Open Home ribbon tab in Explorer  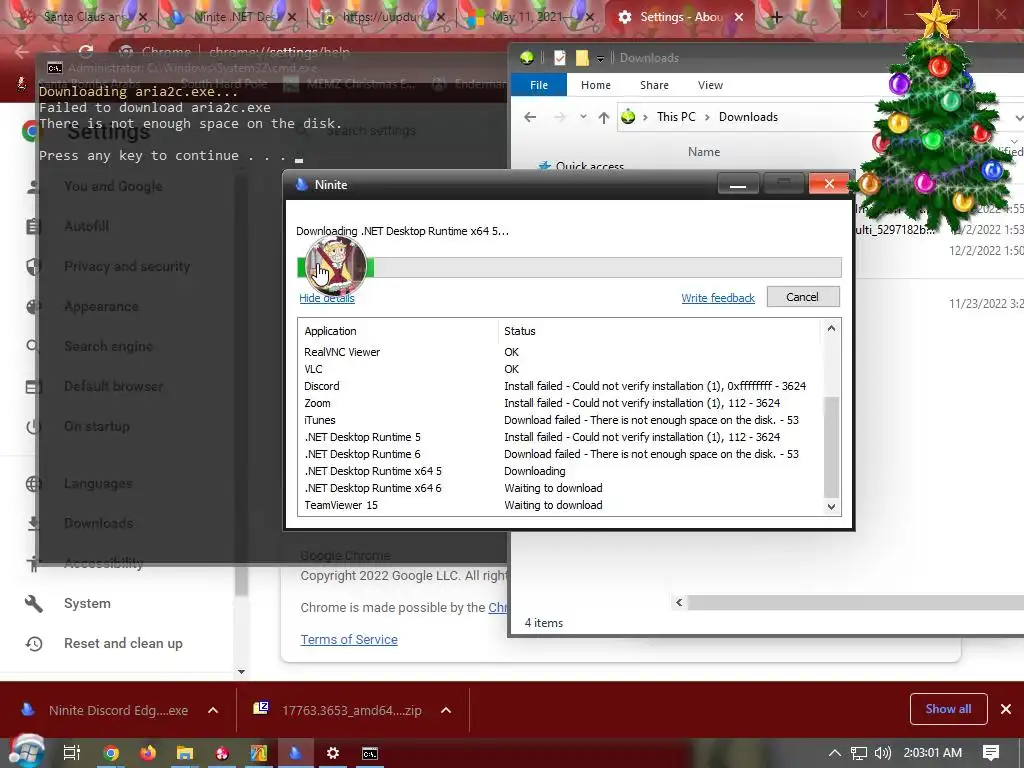coord(596,85)
